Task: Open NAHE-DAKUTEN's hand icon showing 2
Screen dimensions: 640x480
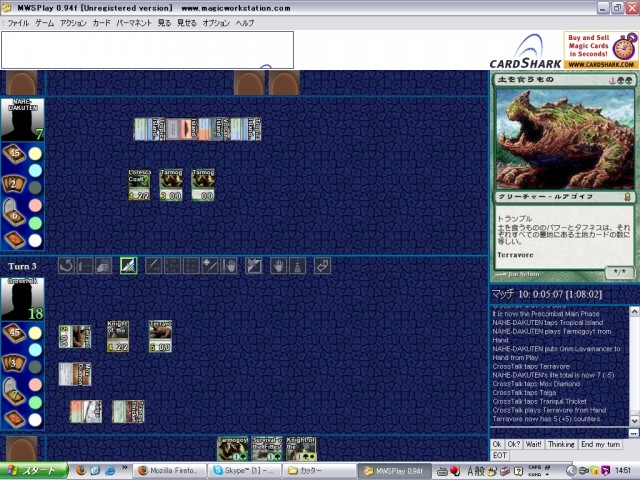Action: (14, 184)
